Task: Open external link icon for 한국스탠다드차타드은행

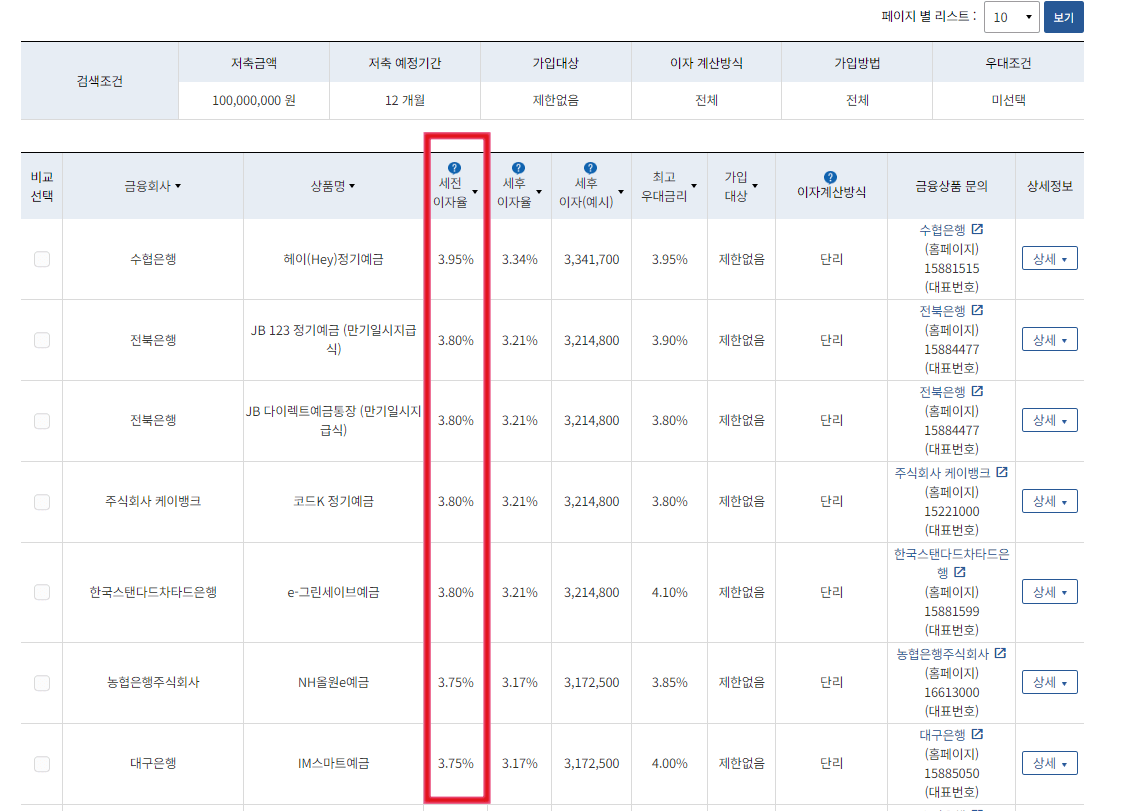Action: [960, 572]
